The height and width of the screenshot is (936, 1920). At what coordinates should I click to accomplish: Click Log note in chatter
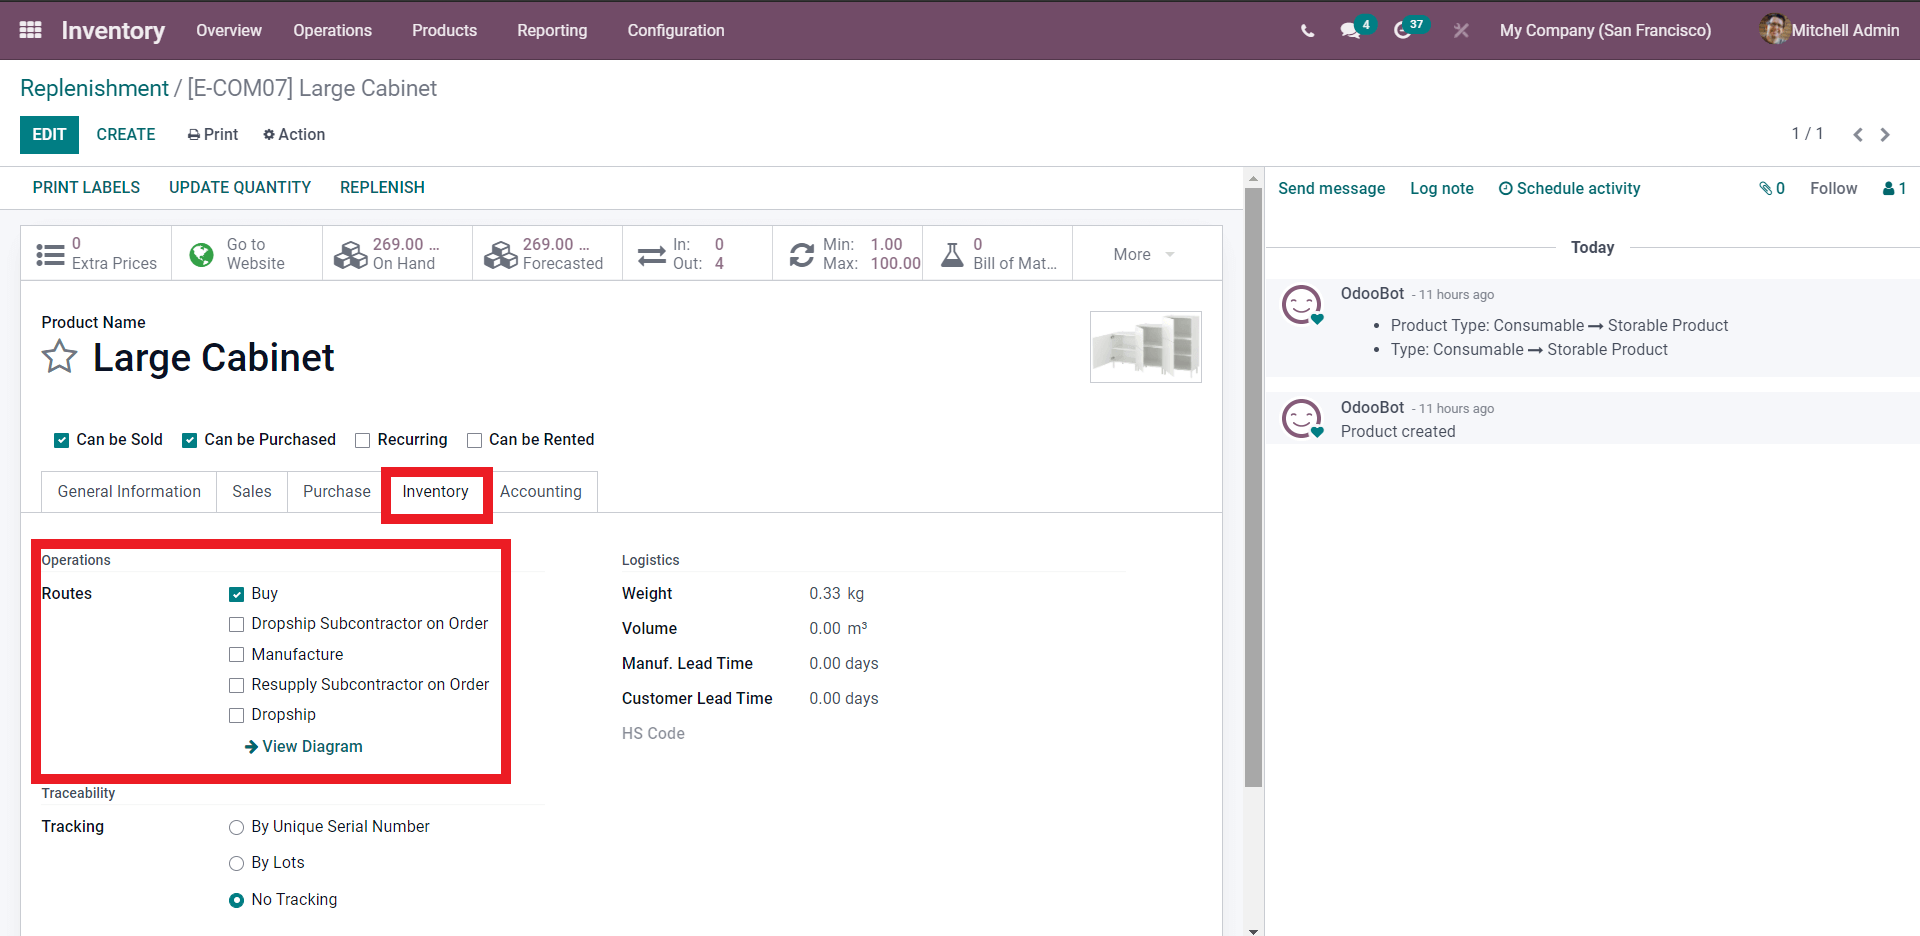point(1441,188)
